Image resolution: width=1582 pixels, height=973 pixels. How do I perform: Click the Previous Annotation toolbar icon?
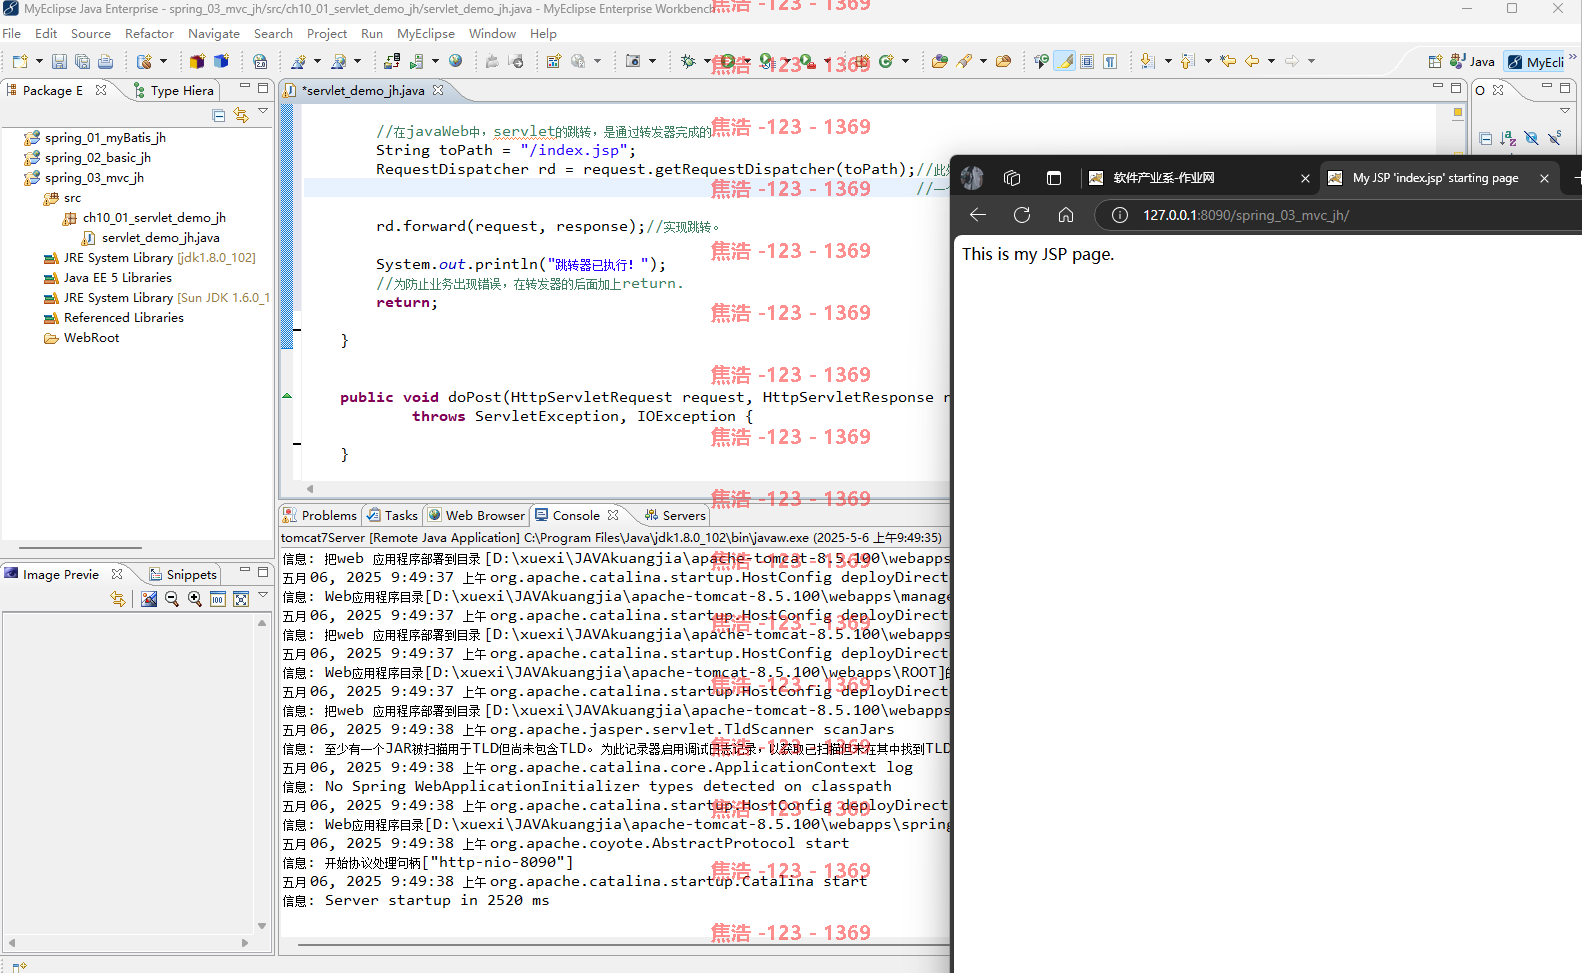pyautogui.click(x=1187, y=62)
